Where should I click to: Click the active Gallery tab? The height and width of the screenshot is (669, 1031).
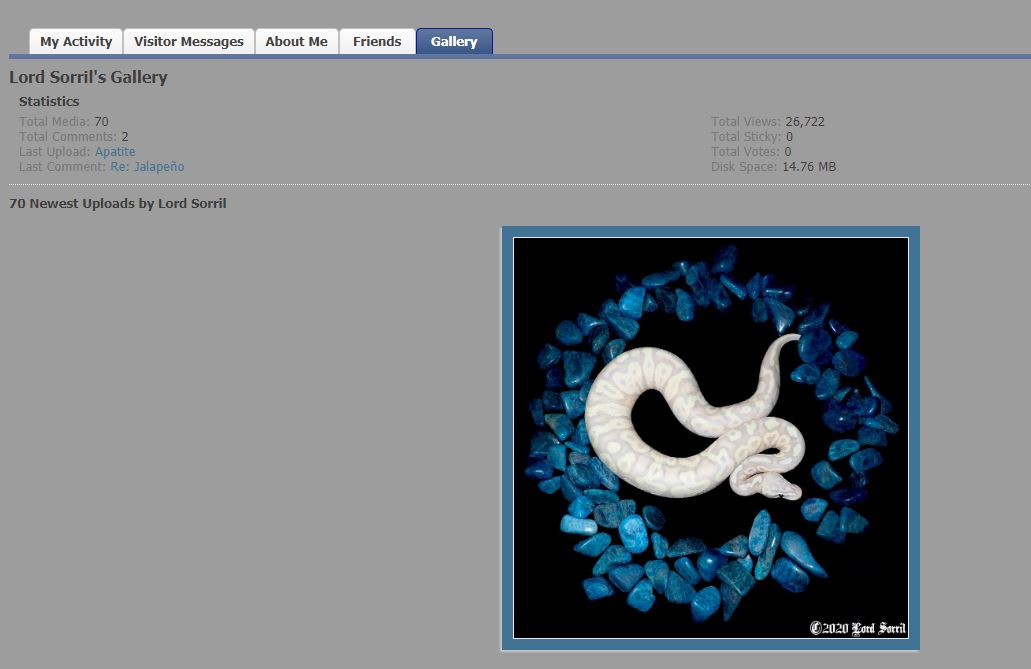454,42
